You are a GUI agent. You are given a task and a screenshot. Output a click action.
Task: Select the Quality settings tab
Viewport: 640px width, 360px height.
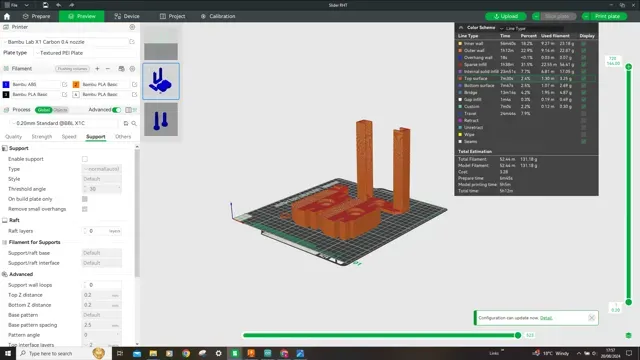(13, 137)
